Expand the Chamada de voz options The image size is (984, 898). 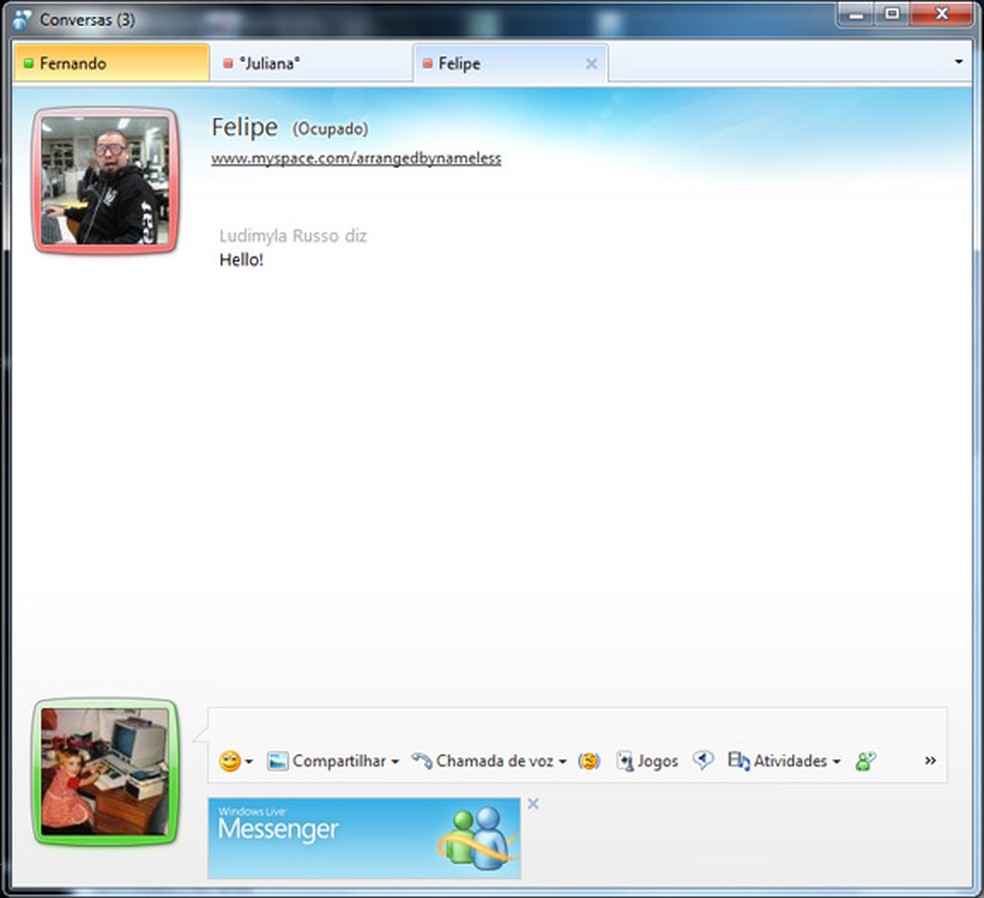(x=563, y=761)
